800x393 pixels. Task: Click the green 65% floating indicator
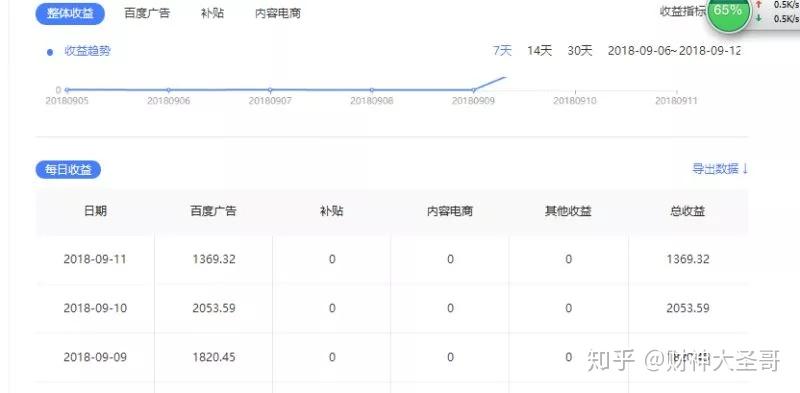point(728,11)
